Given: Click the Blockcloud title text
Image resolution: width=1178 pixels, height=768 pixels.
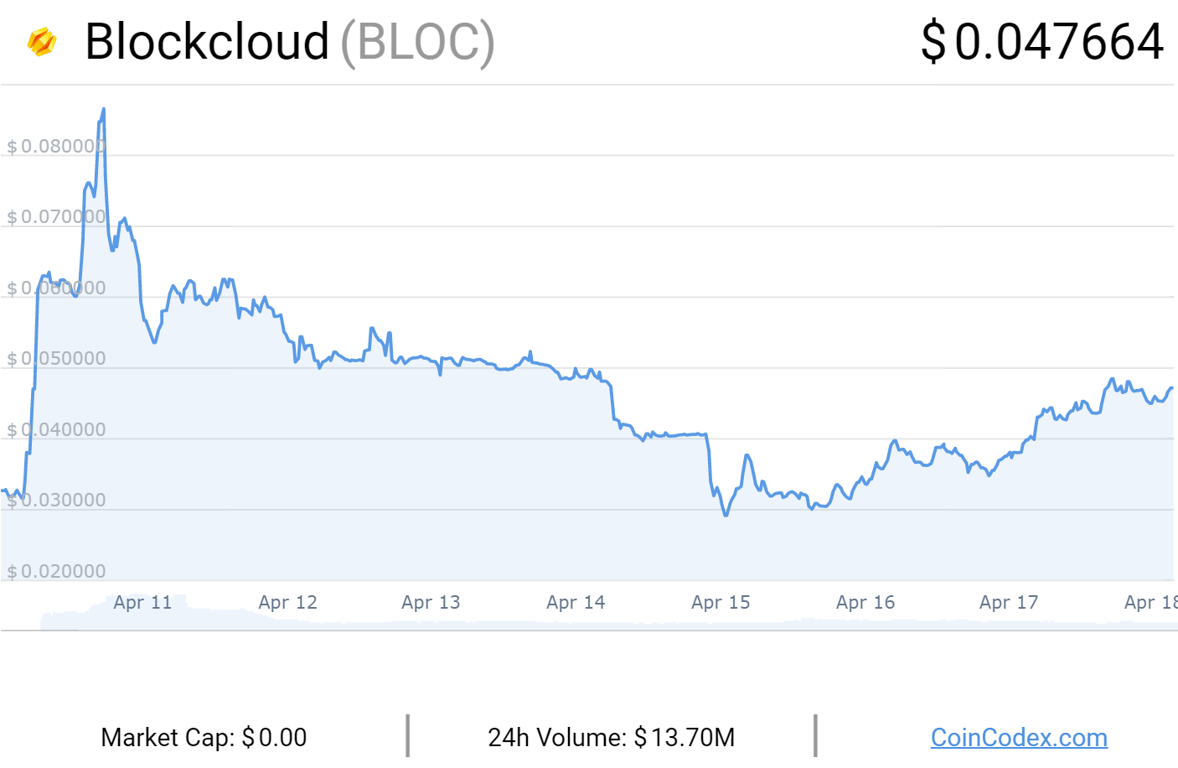Looking at the screenshot, I should (207, 42).
